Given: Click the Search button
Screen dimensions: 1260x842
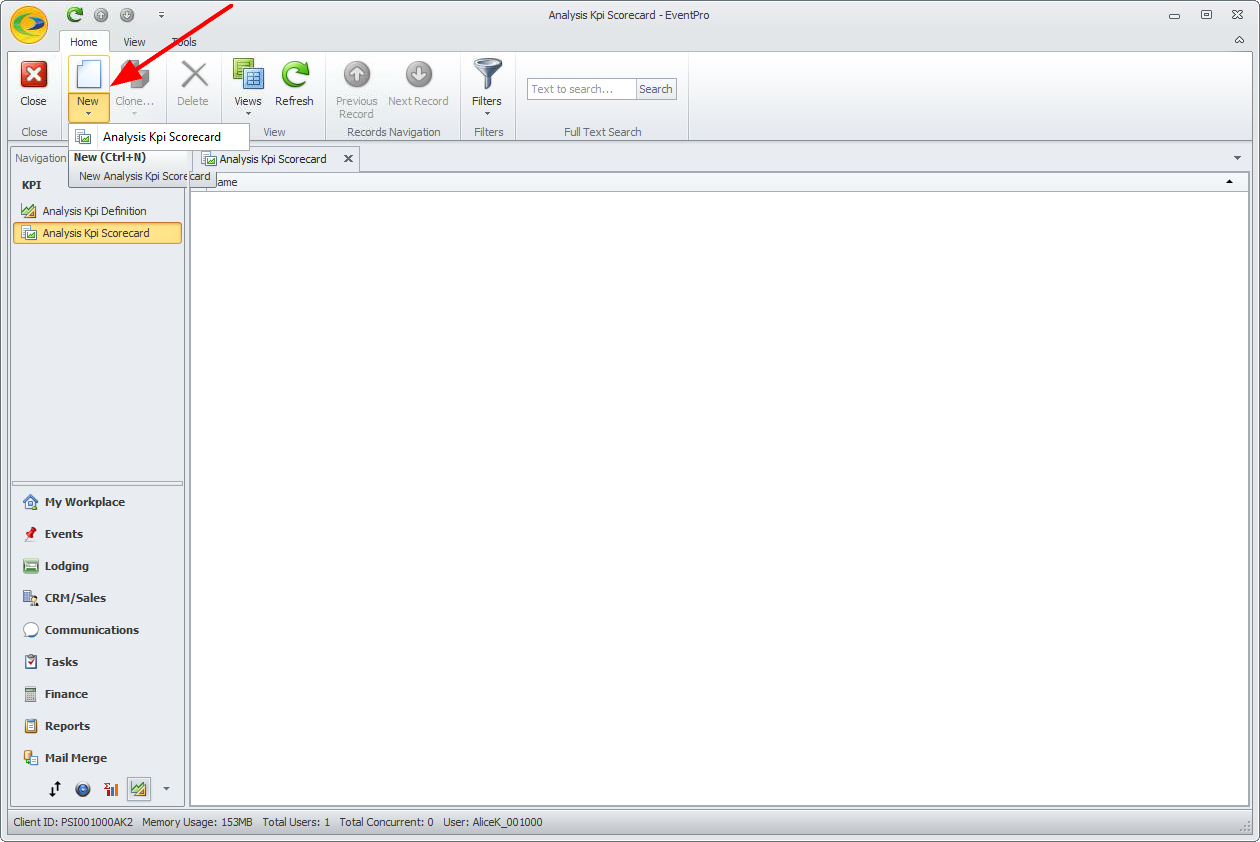Looking at the screenshot, I should [656, 89].
